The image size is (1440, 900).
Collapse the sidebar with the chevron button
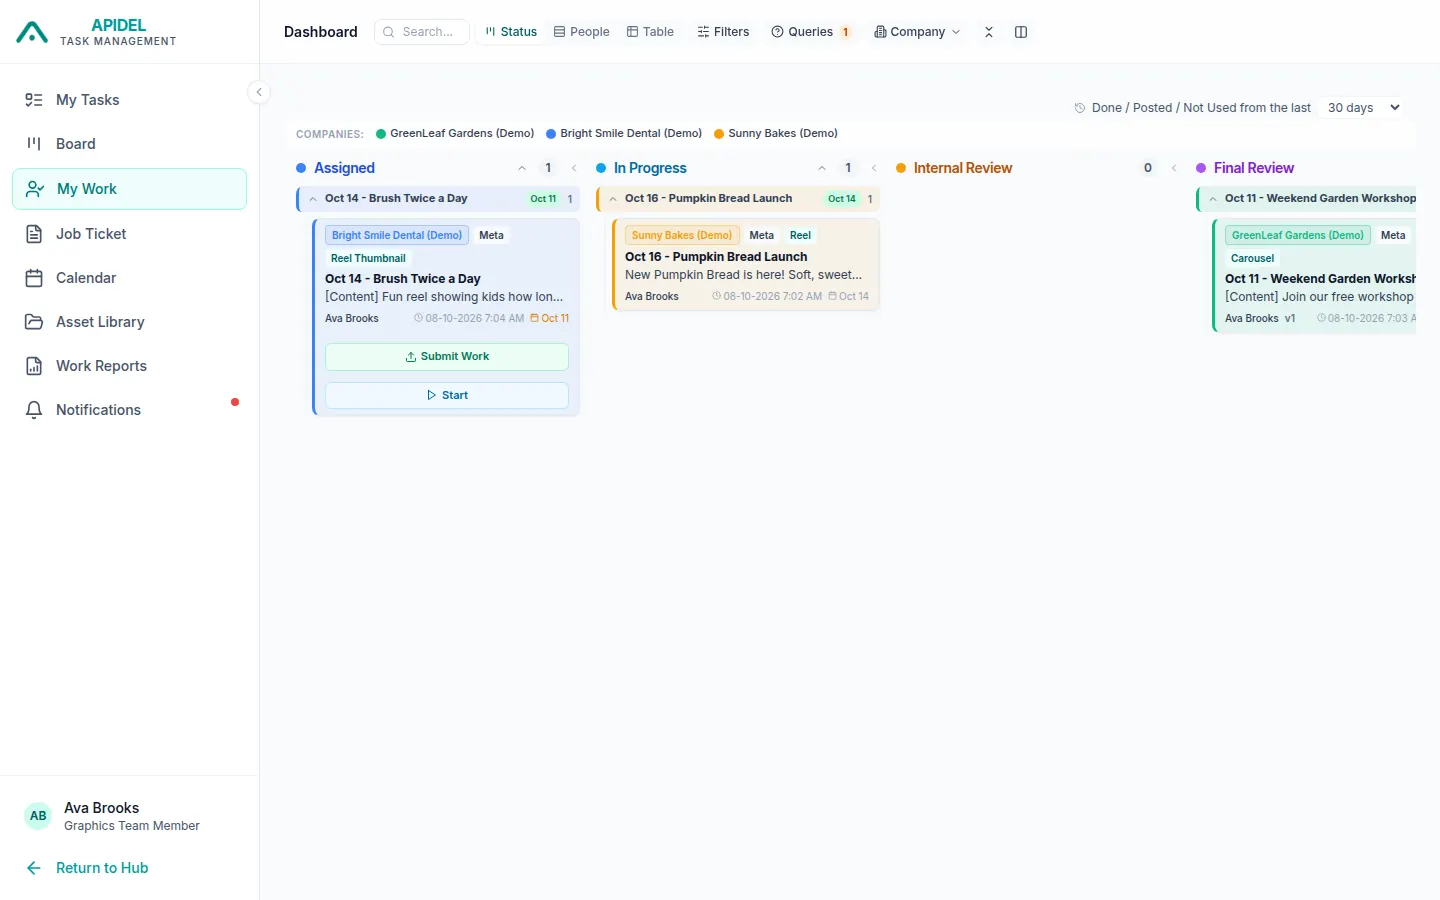click(259, 92)
